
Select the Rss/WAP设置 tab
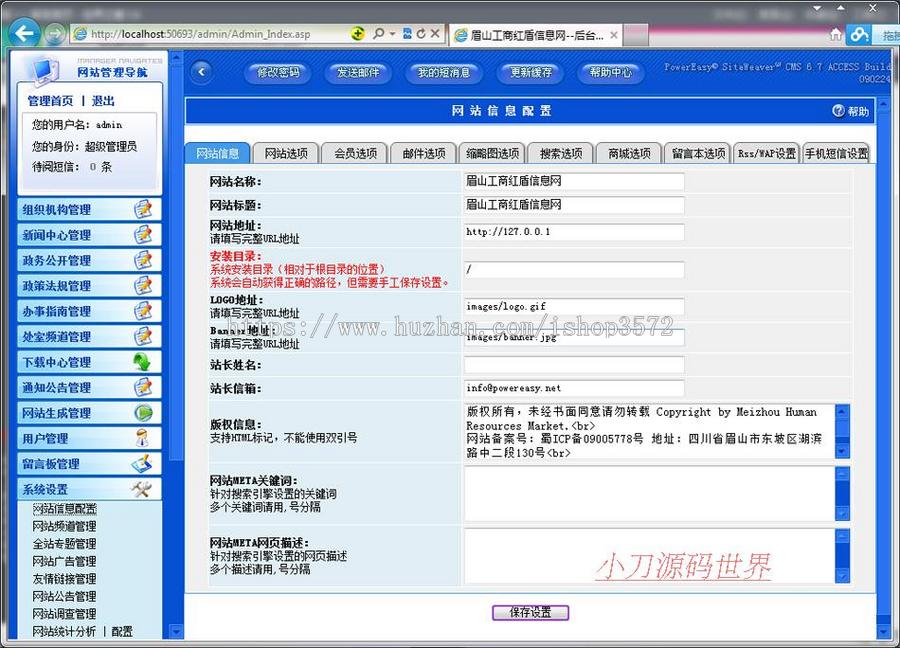(x=765, y=153)
